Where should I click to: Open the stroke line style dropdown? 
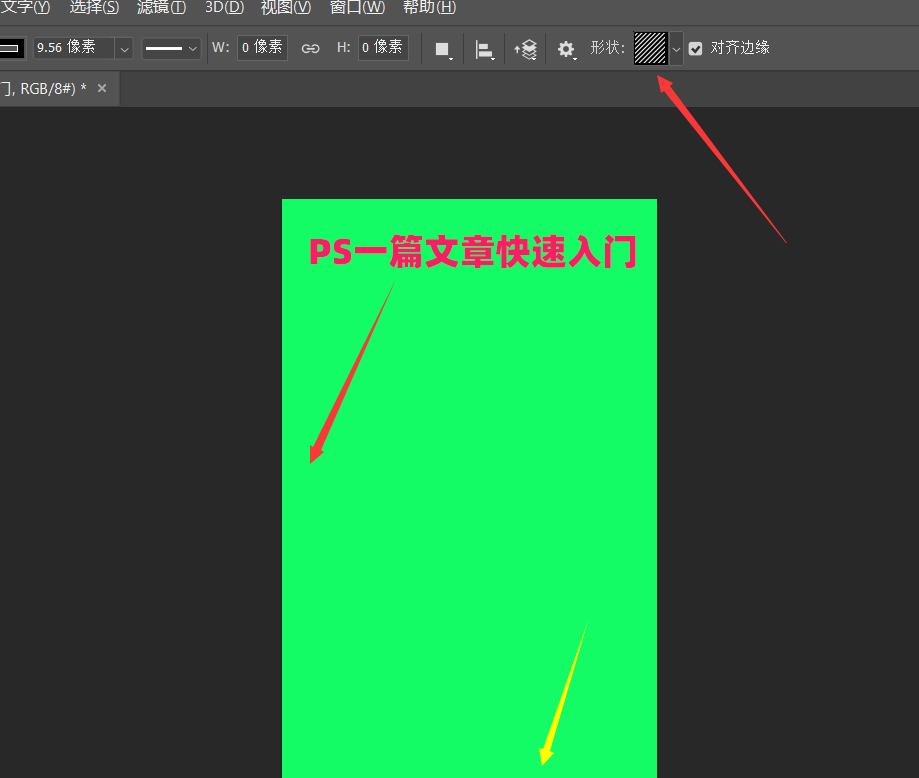[171, 49]
